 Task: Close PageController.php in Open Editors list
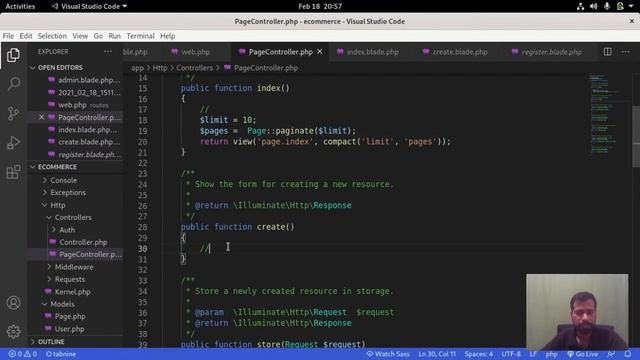click(41, 117)
